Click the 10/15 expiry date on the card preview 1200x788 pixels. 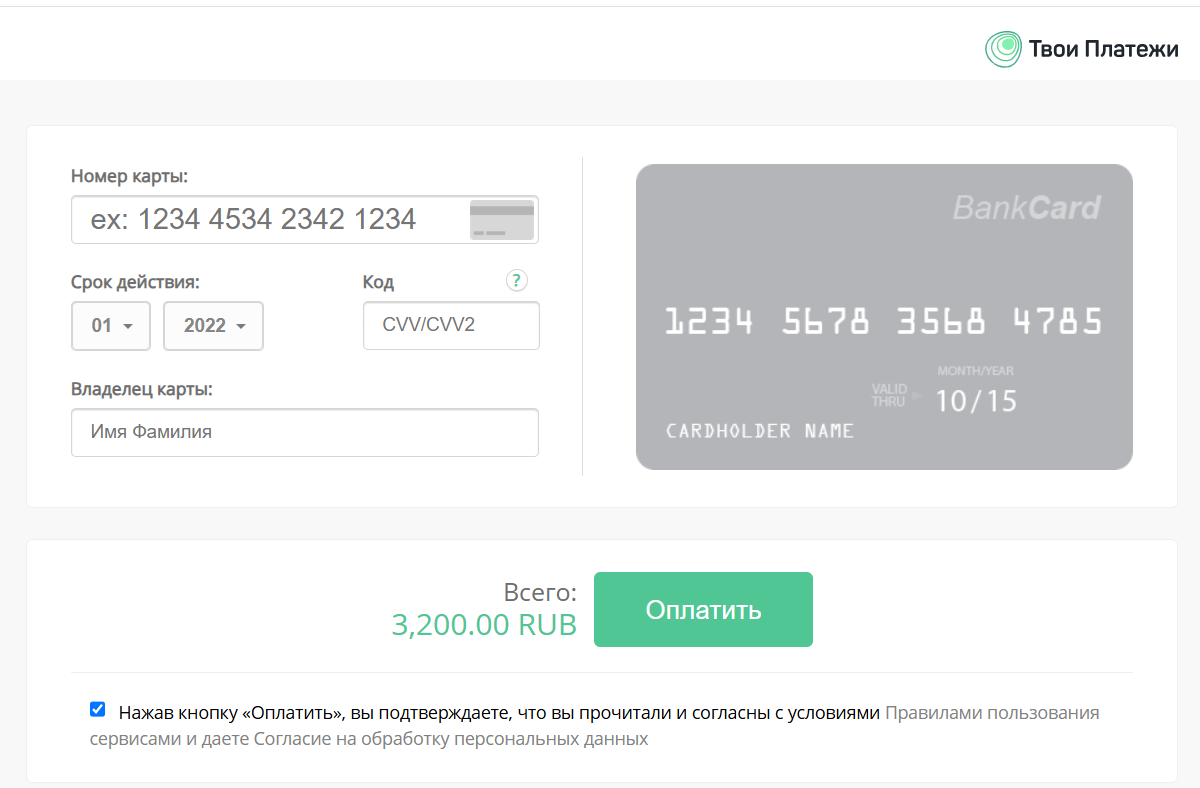[x=976, y=401]
